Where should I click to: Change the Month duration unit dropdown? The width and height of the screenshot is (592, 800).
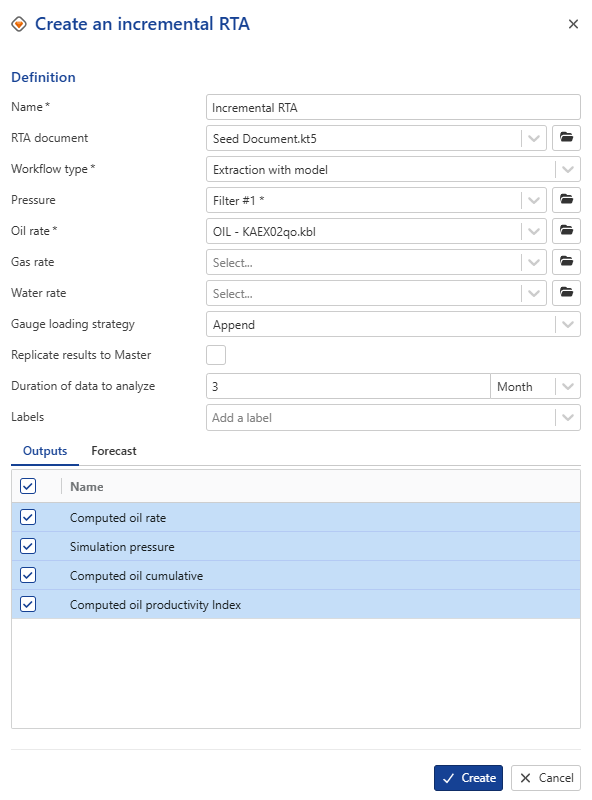[x=535, y=386]
